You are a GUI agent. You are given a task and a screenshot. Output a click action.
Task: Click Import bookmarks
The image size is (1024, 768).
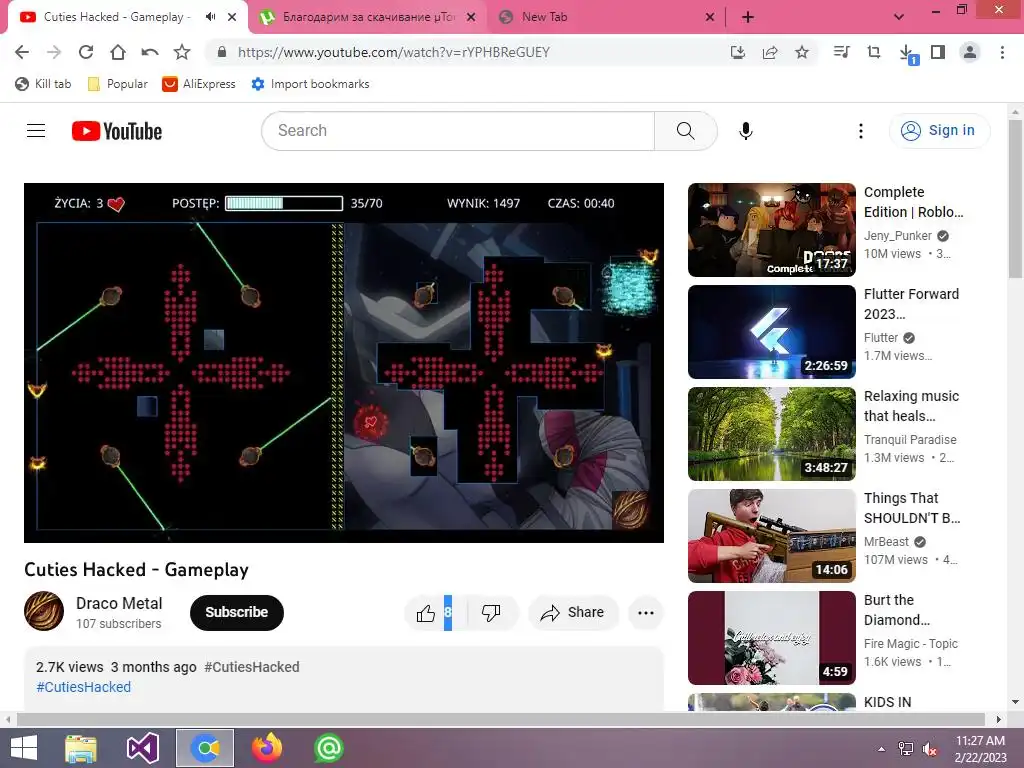coord(311,84)
